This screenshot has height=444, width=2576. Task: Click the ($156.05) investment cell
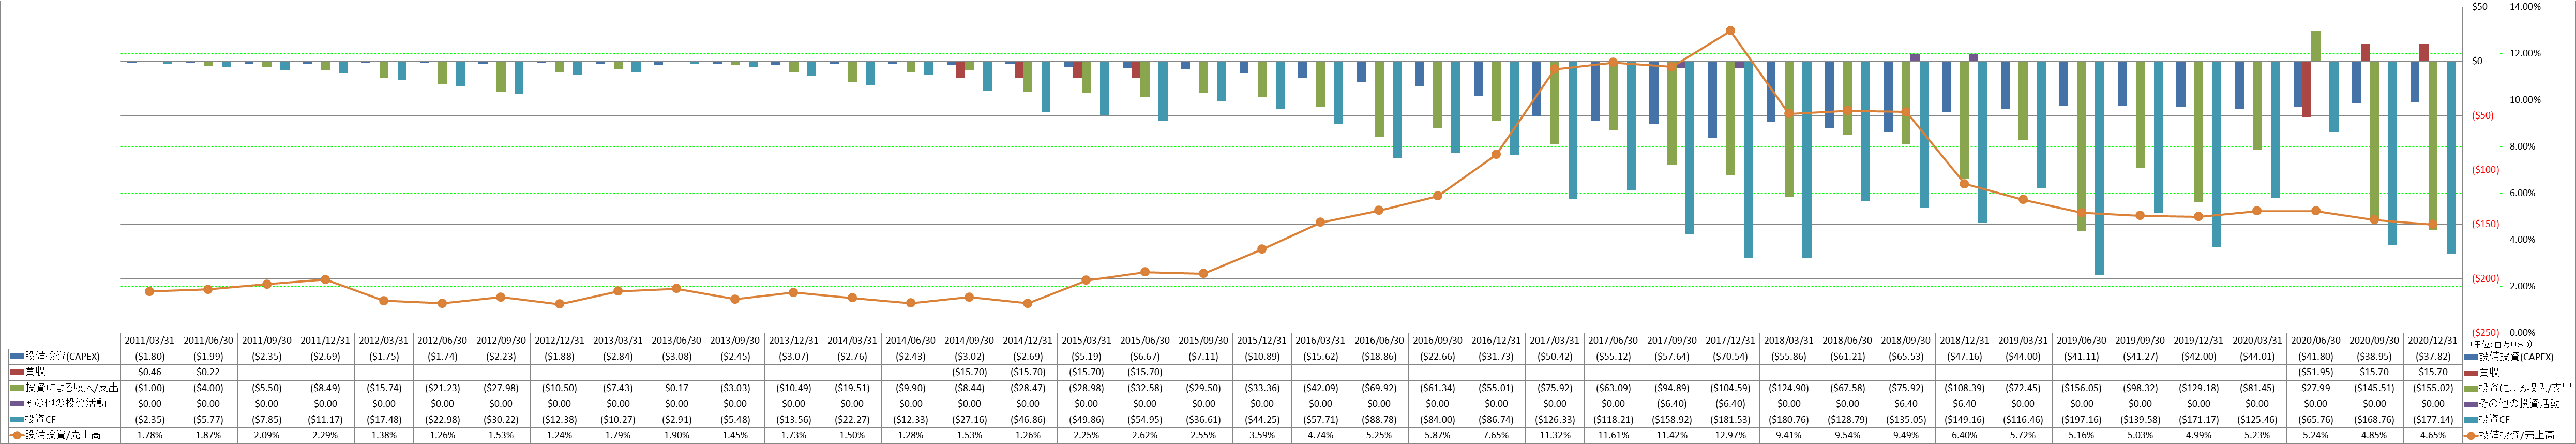pyautogui.click(x=2082, y=388)
